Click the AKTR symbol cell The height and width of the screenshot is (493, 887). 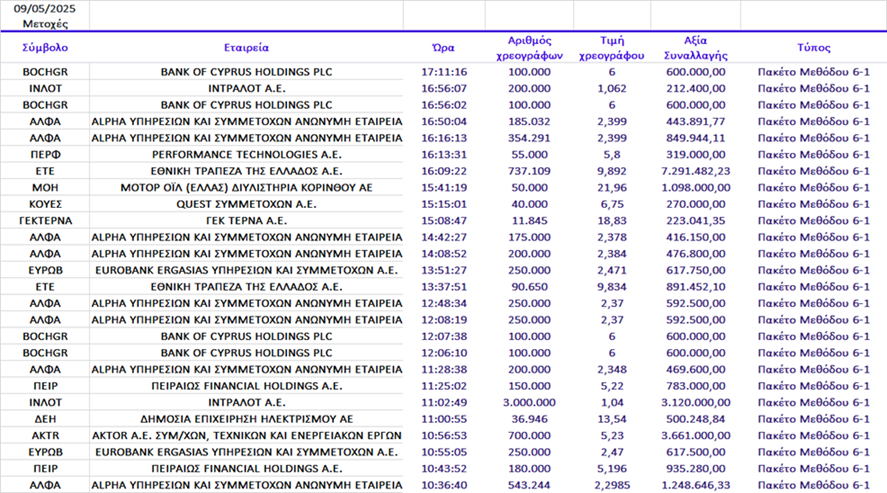(x=45, y=435)
